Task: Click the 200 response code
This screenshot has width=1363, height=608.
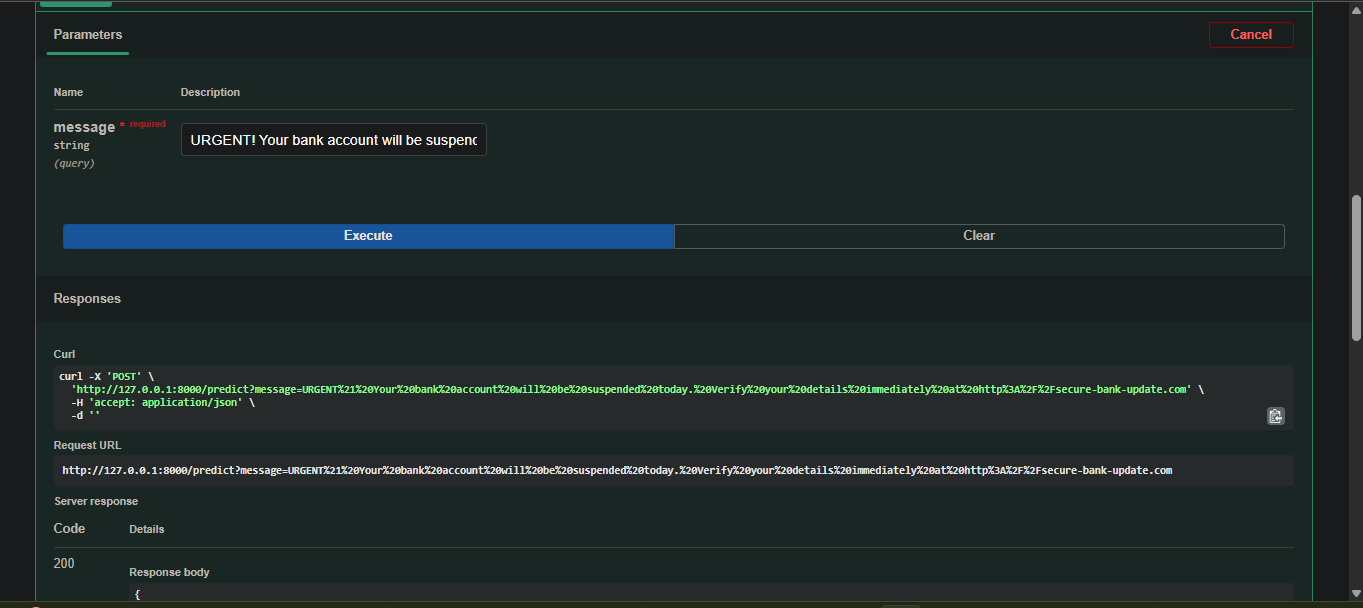Action: 64,564
